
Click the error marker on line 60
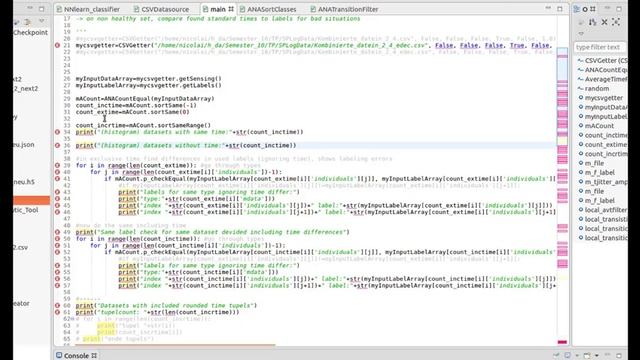click(58, 305)
